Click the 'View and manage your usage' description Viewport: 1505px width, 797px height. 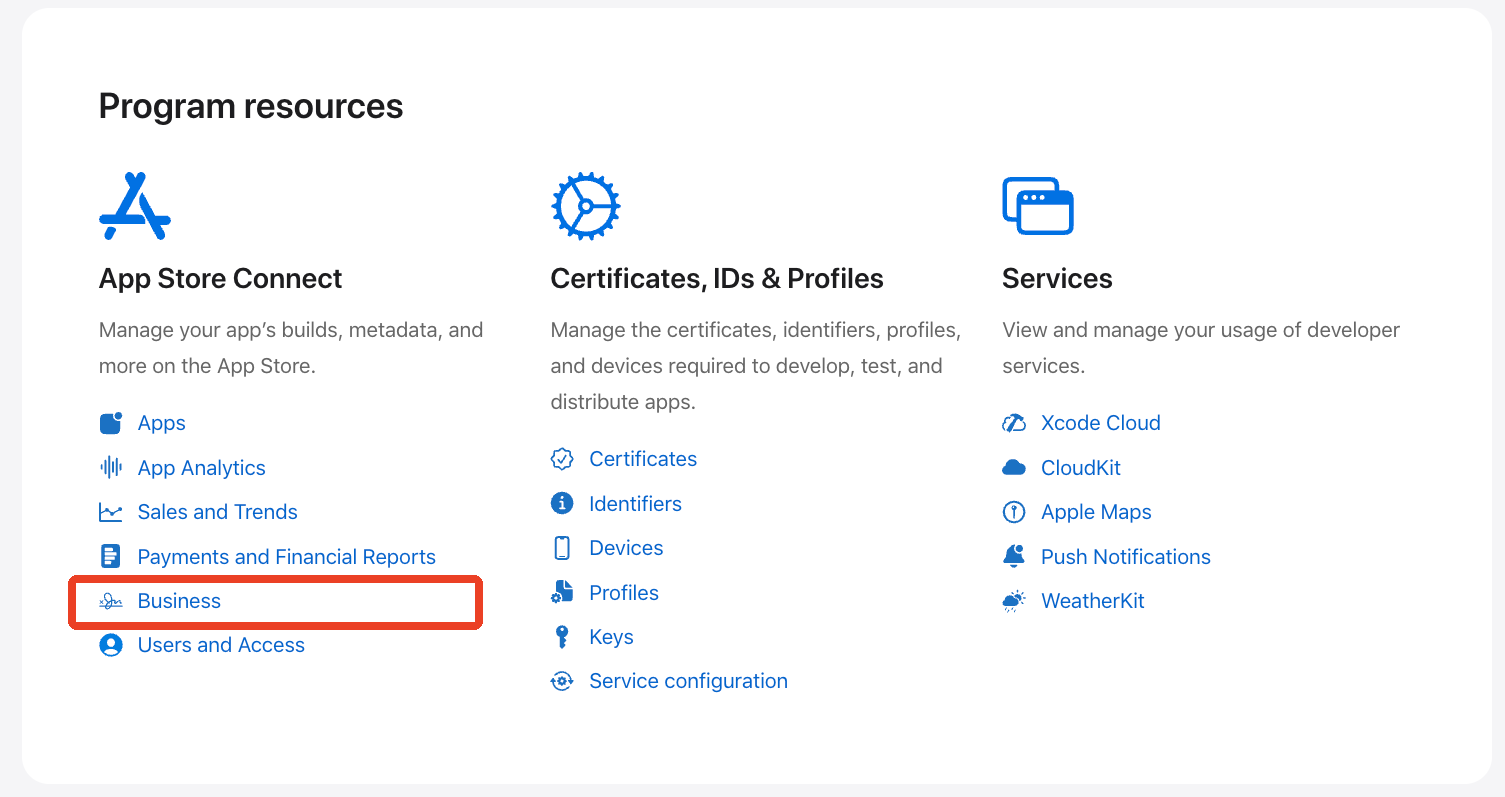1201,348
